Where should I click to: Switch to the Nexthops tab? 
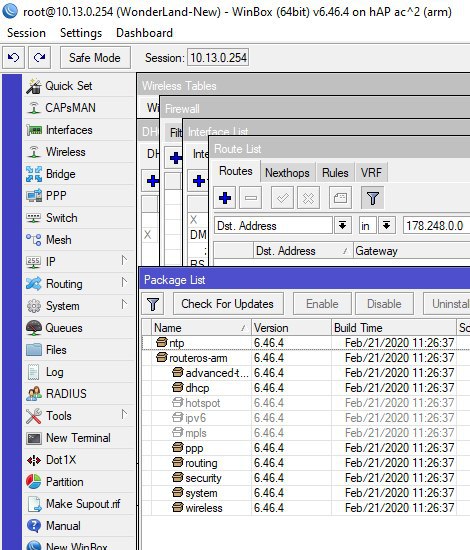[x=287, y=173]
